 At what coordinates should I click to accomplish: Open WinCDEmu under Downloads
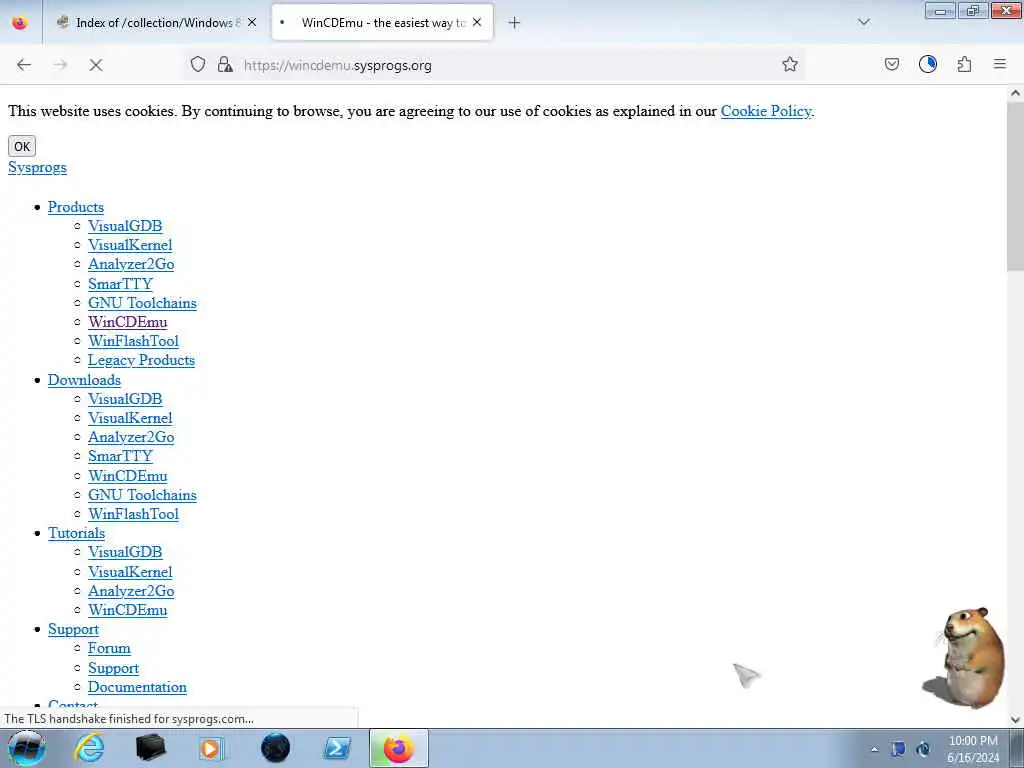127,475
